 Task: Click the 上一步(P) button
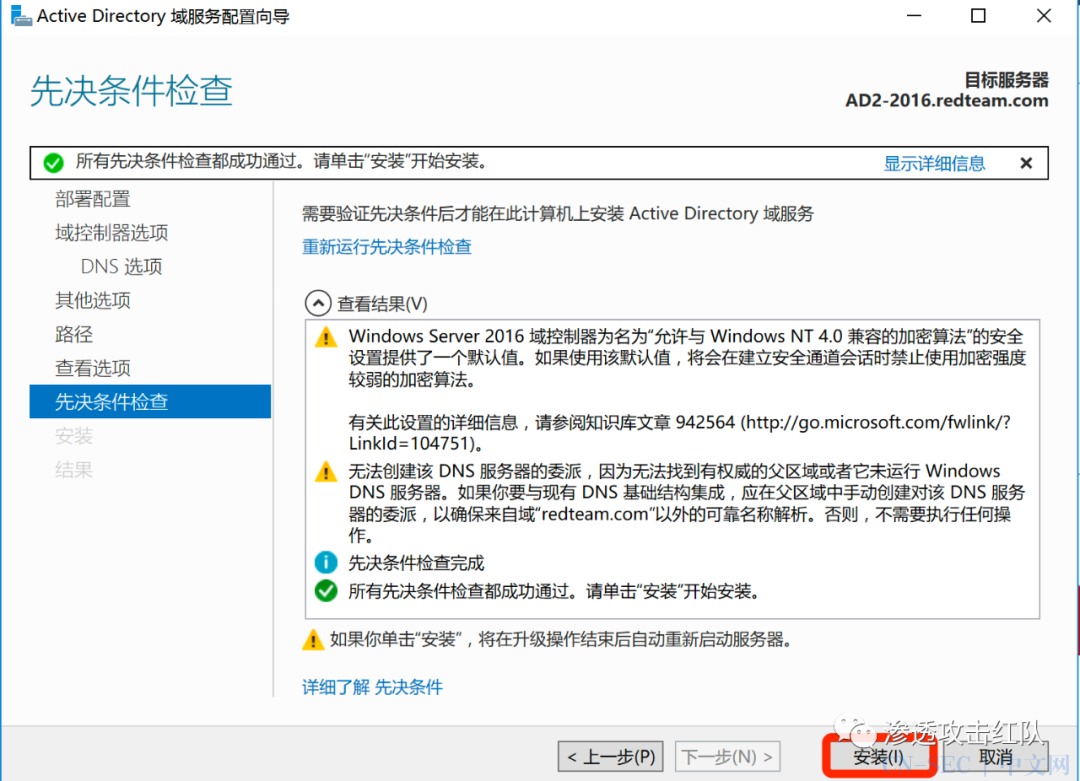coord(611,757)
